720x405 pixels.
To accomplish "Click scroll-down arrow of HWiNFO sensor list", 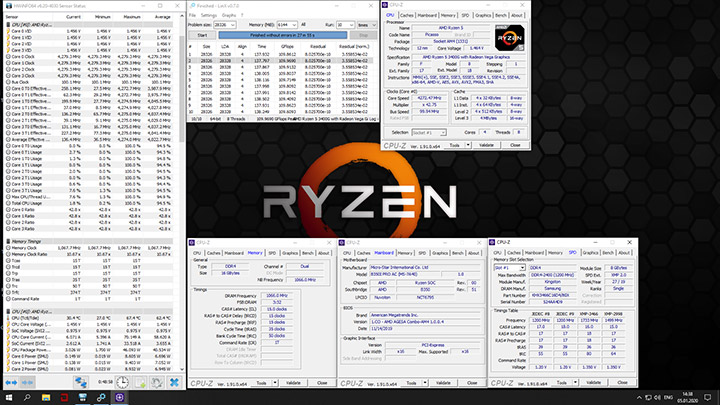I will [182, 369].
